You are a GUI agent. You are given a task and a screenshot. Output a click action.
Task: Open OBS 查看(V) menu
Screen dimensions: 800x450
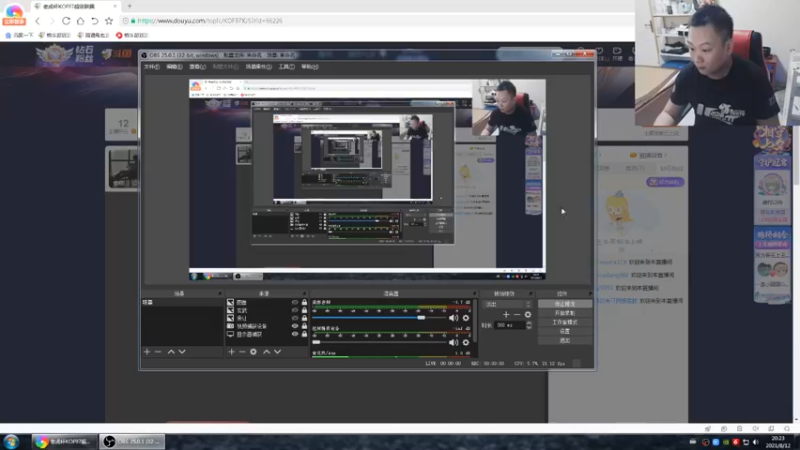click(x=197, y=67)
